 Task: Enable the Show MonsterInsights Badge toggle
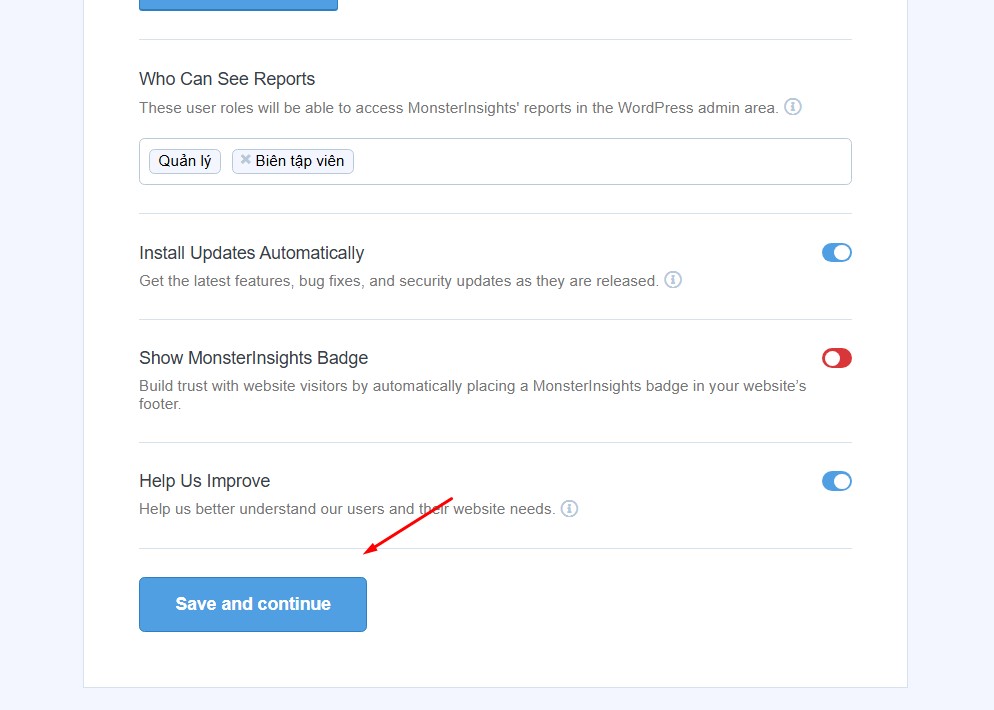[837, 358]
